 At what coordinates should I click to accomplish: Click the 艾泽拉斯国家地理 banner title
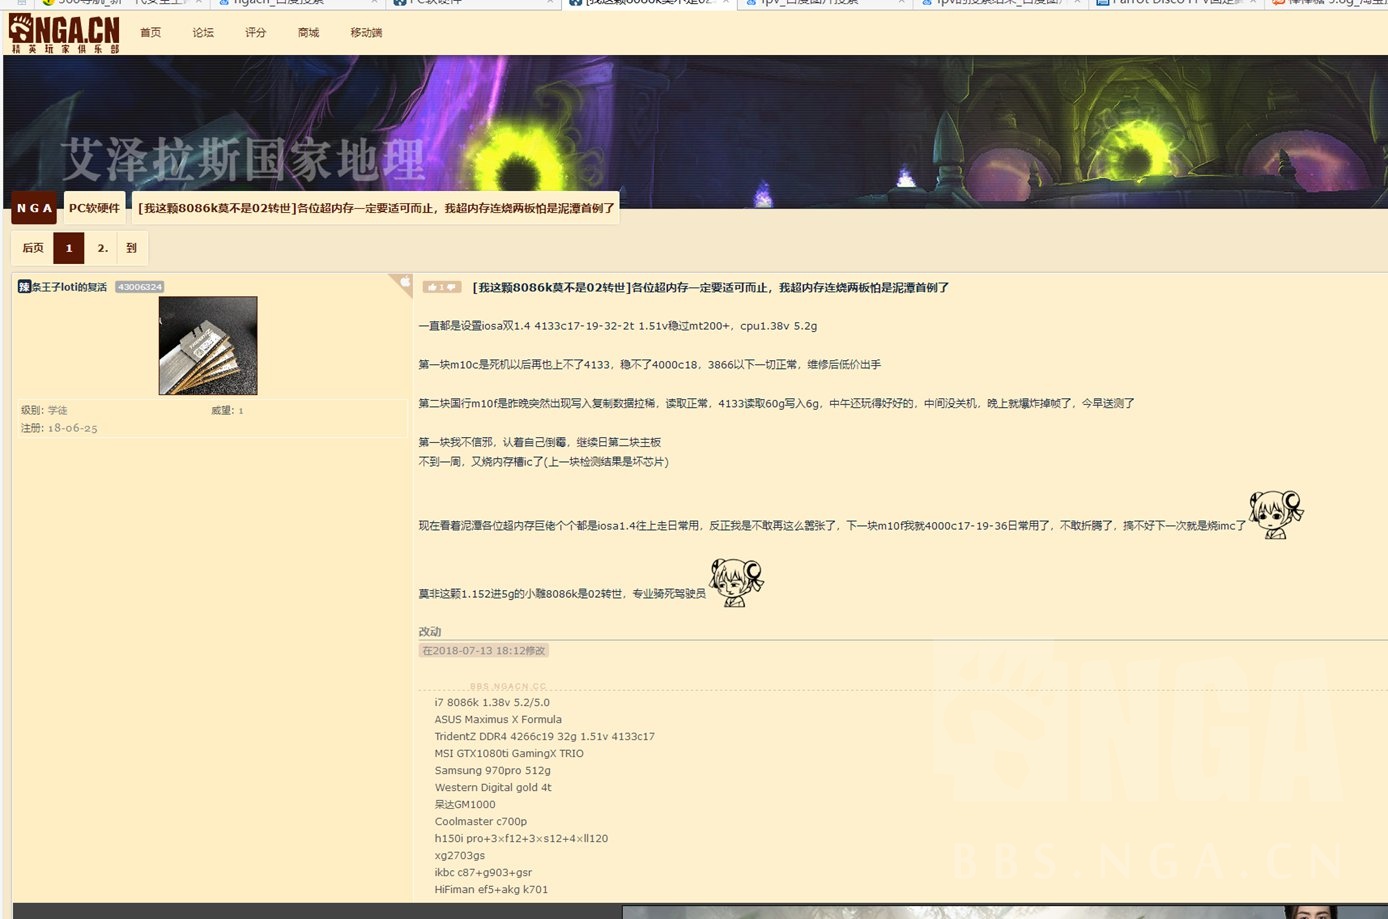244,159
